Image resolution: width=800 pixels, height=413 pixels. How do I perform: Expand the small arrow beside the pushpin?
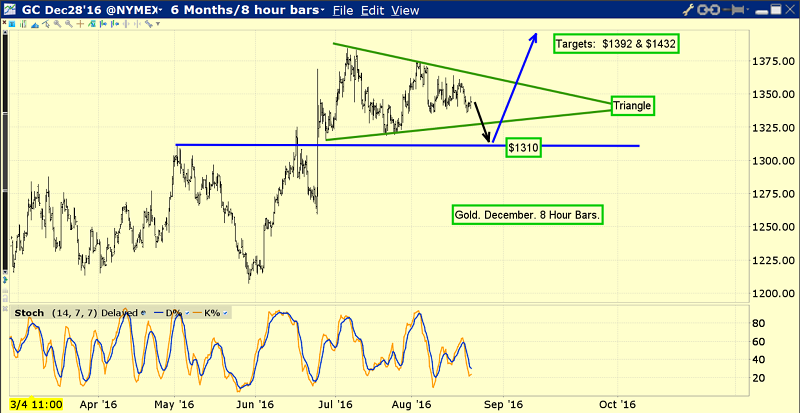(x=747, y=9)
